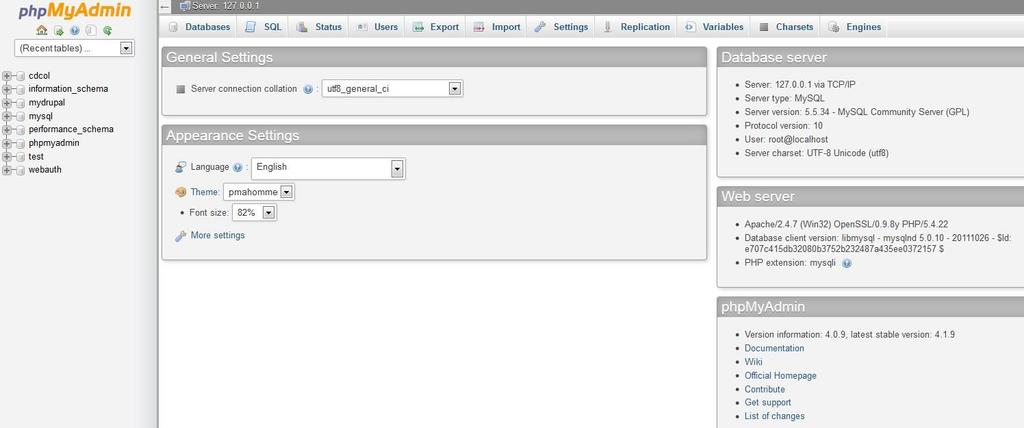Viewport: 1024px width, 428px height.
Task: Open the Wiki link
Action: click(754, 362)
